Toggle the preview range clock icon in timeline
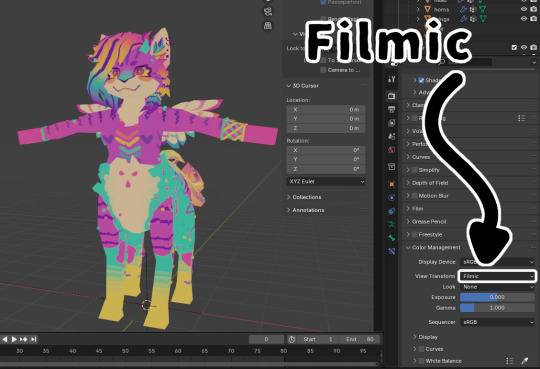The height and width of the screenshot is (369, 540). click(292, 339)
